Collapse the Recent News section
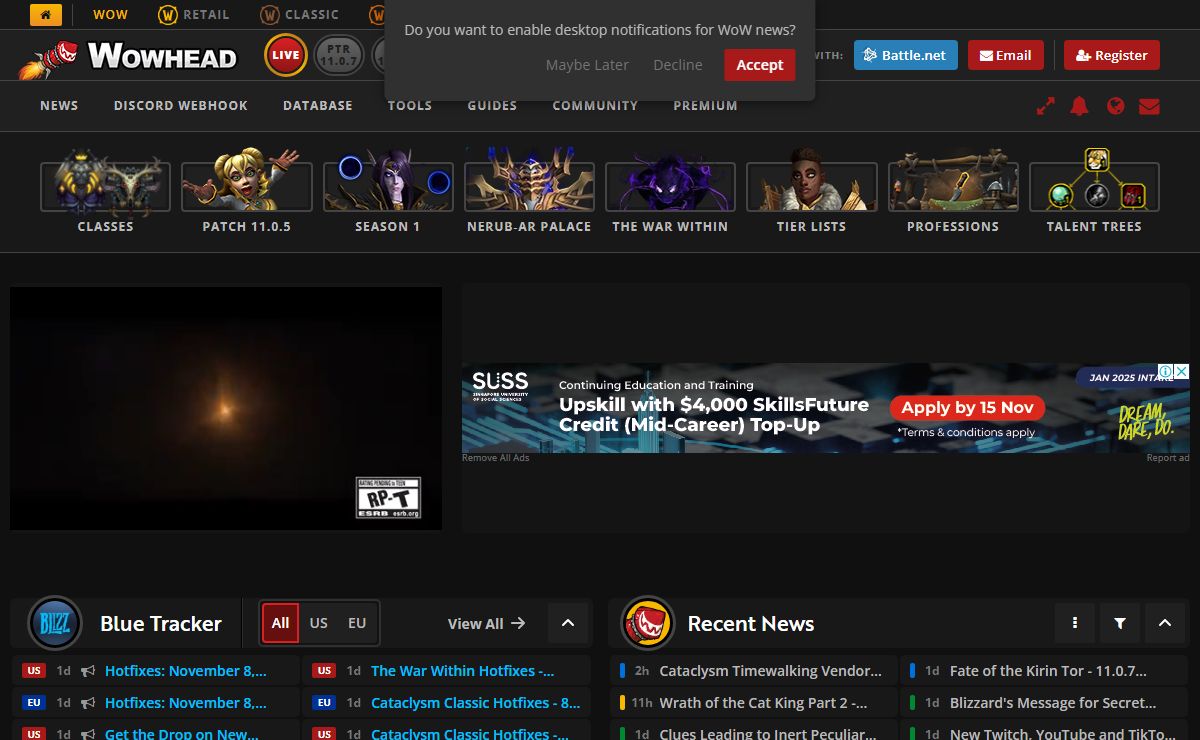 [1165, 623]
